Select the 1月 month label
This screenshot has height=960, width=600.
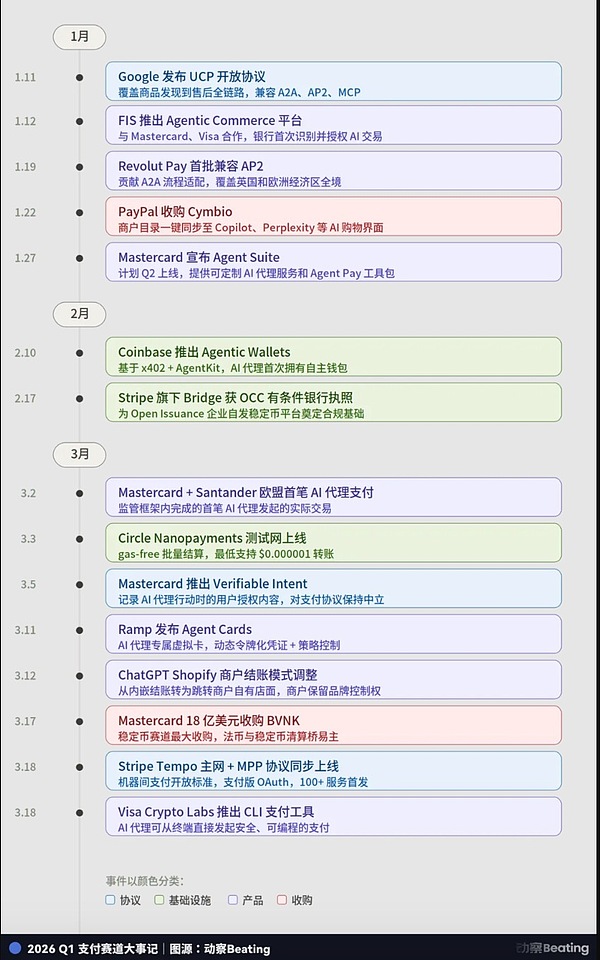click(x=80, y=37)
